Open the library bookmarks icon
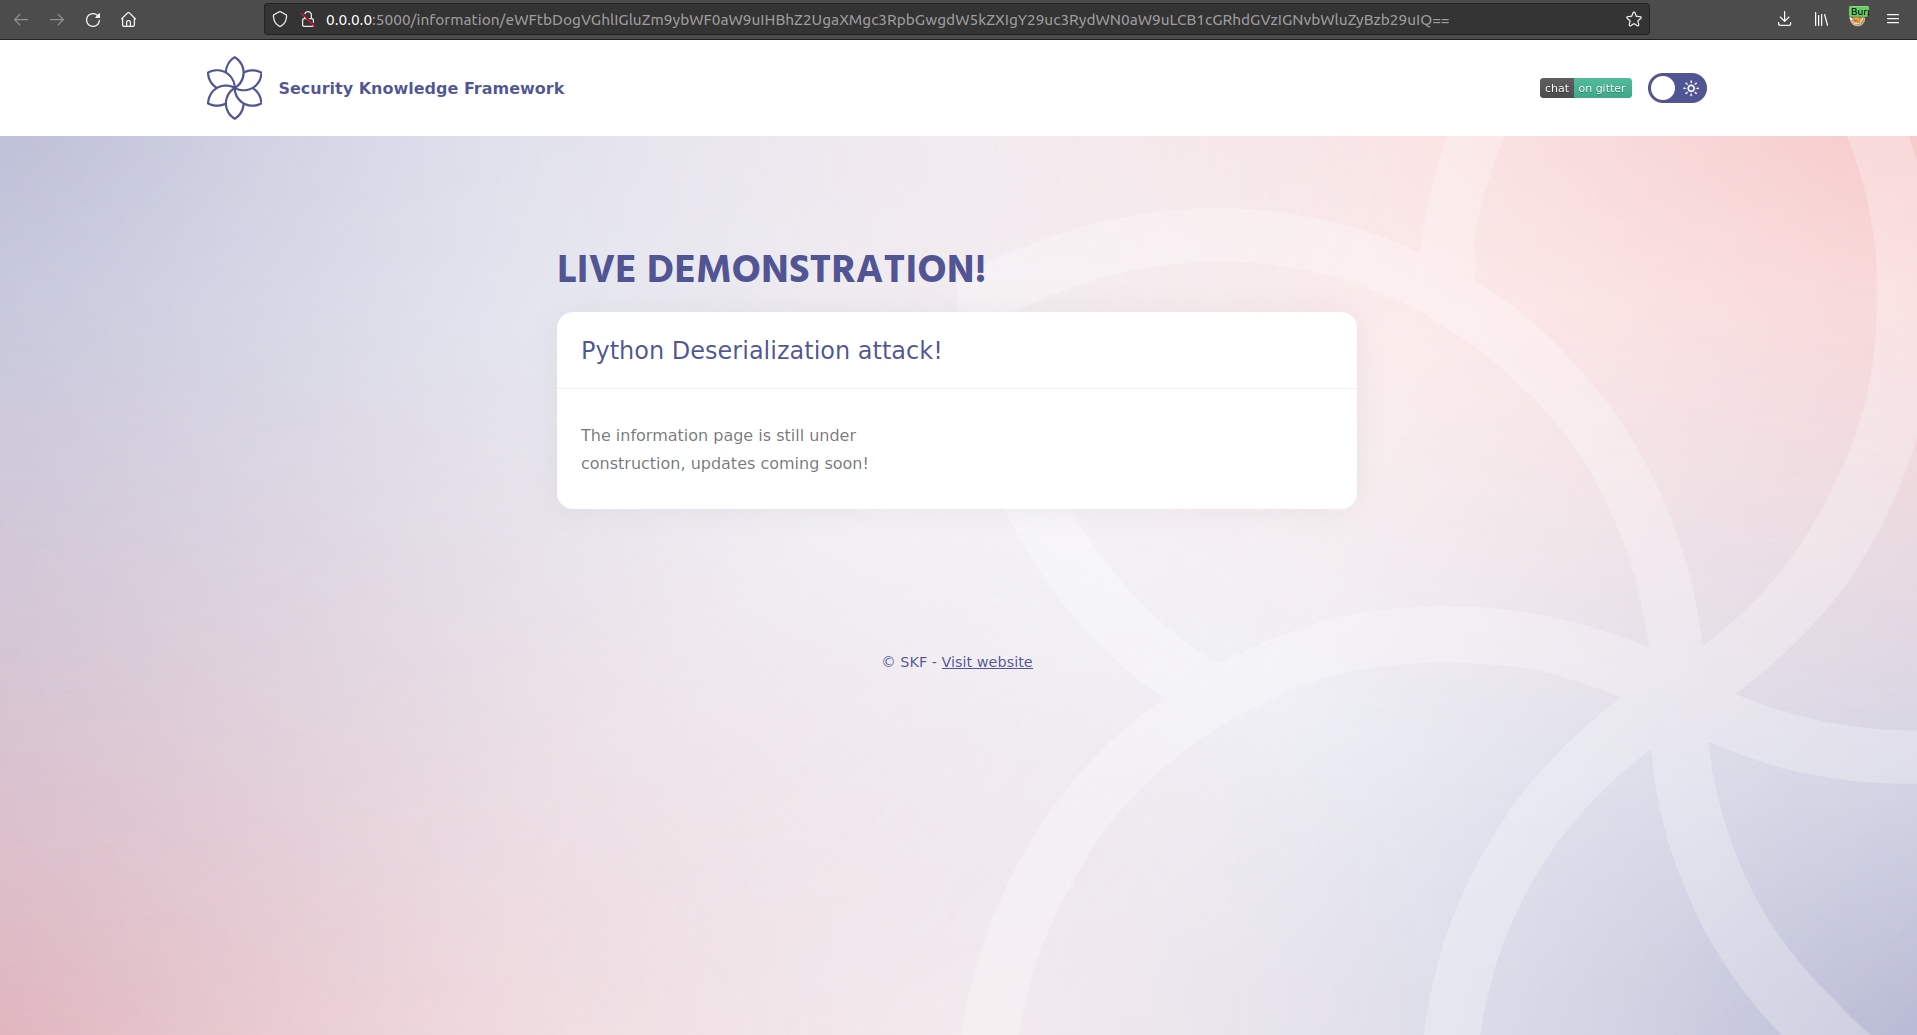1917x1035 pixels. (1821, 19)
